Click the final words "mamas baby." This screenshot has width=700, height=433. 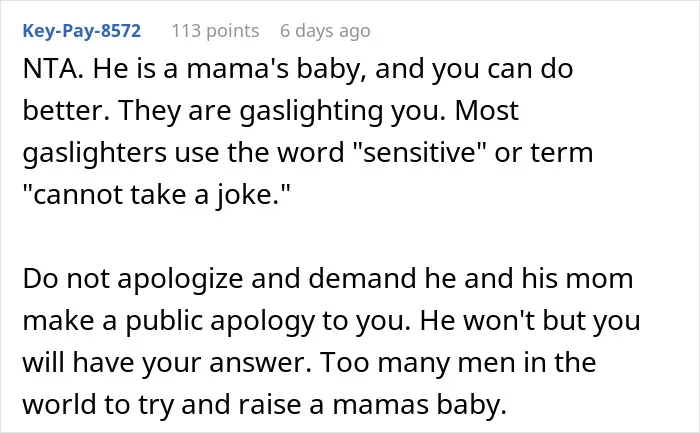coord(420,405)
